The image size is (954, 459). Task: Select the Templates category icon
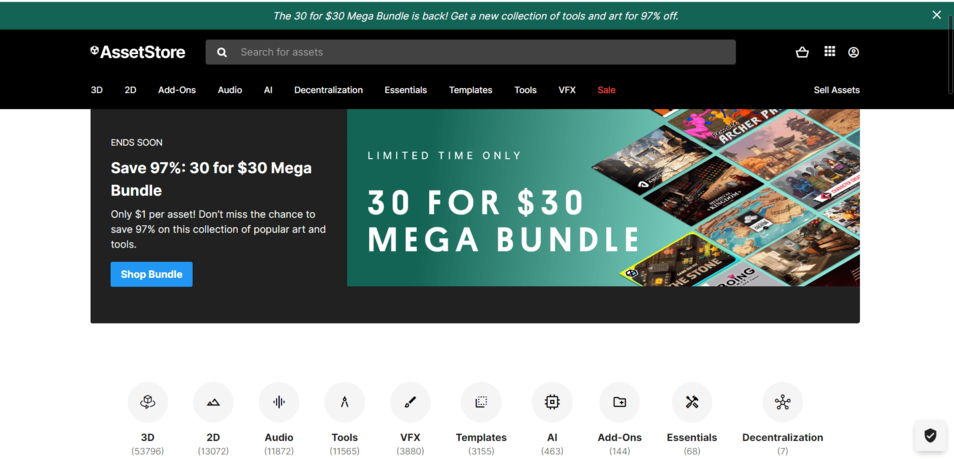(481, 402)
